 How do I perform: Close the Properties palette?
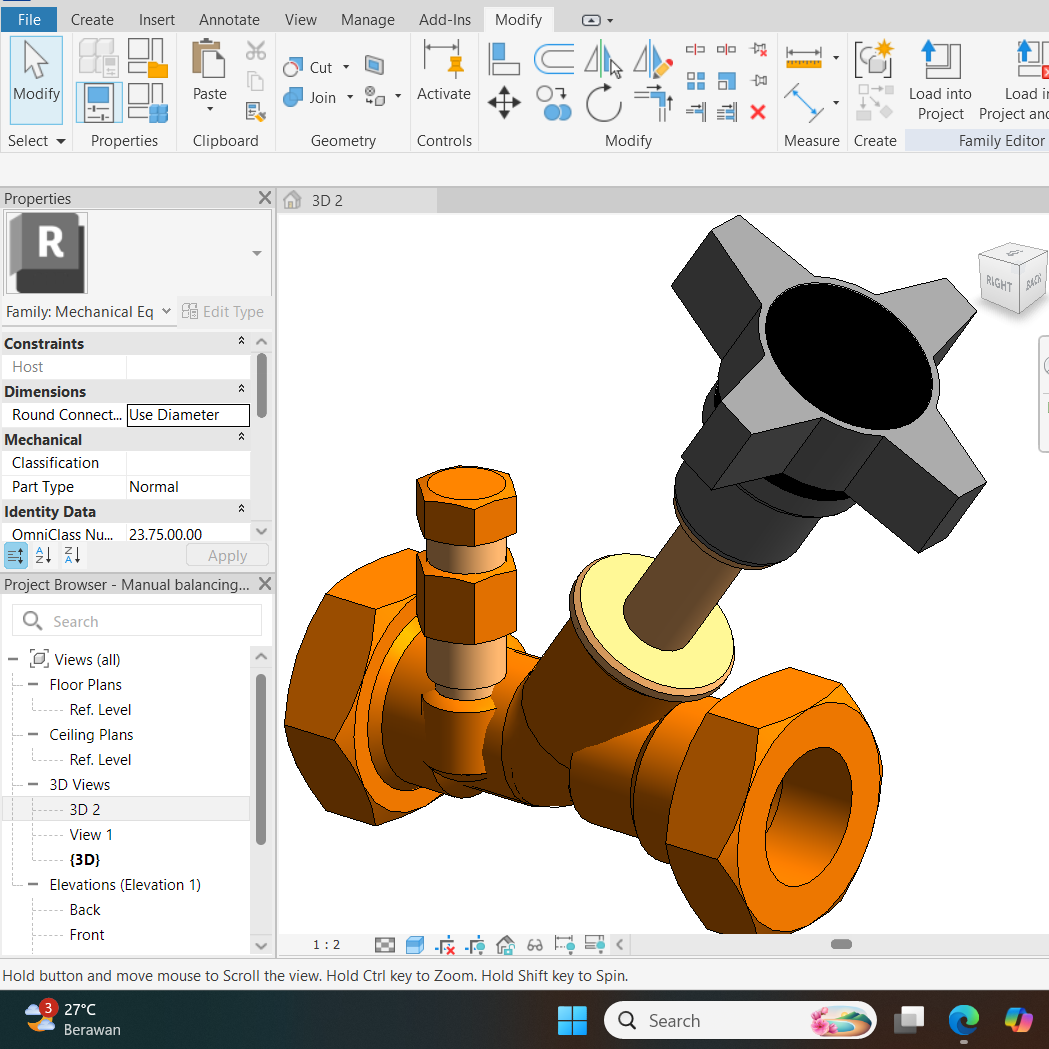(x=265, y=198)
